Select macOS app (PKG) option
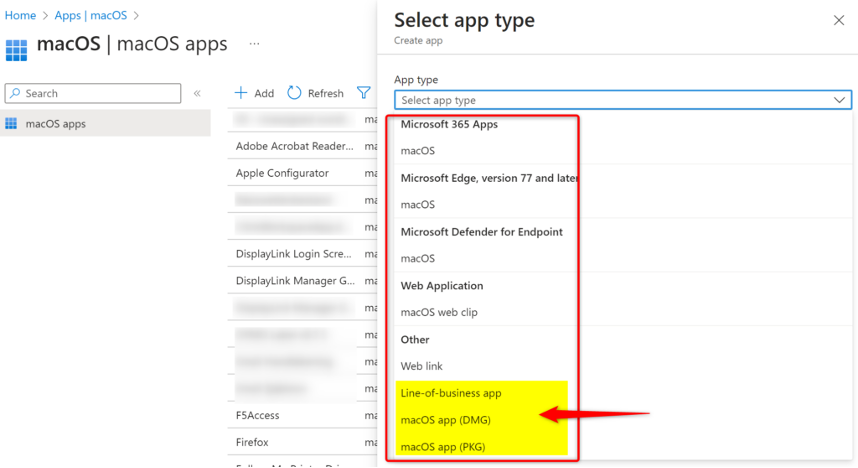The width and height of the screenshot is (858, 468). pyautogui.click(x=443, y=447)
